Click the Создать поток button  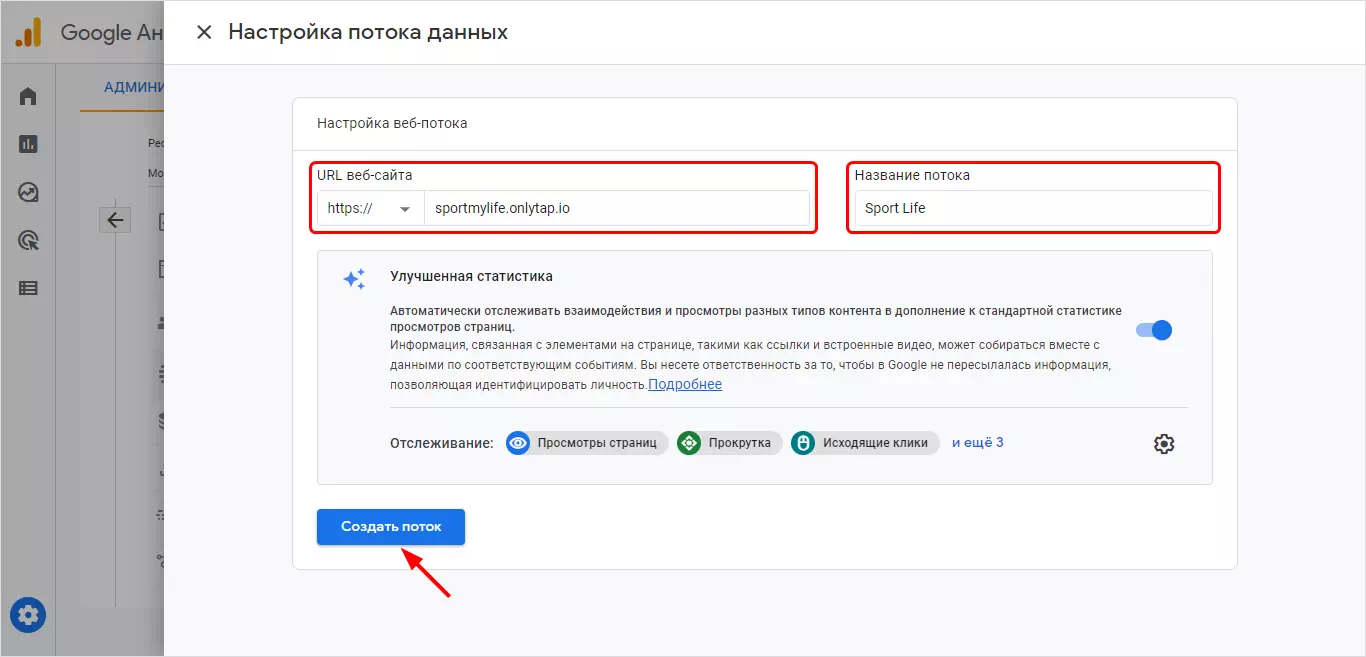[x=390, y=527]
